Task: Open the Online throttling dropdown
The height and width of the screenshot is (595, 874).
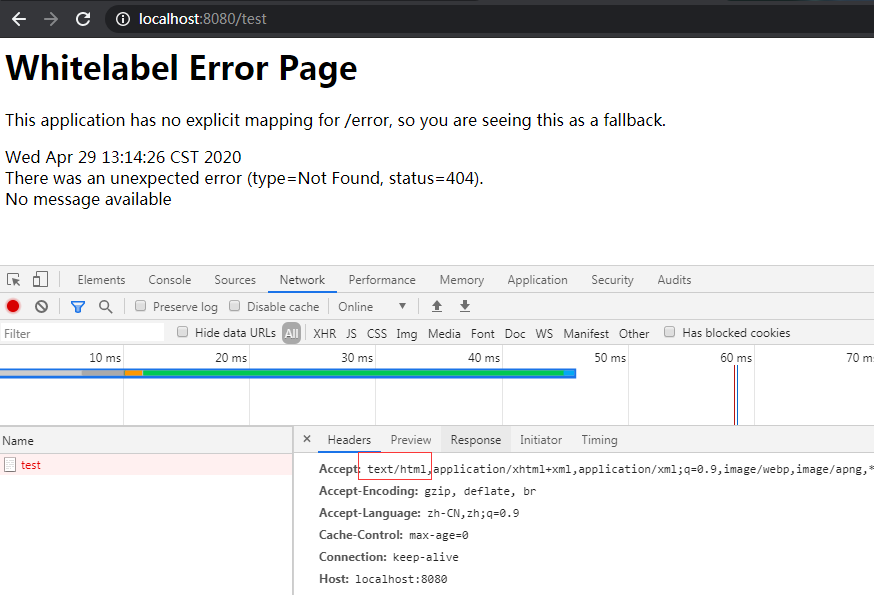Action: click(x=372, y=306)
